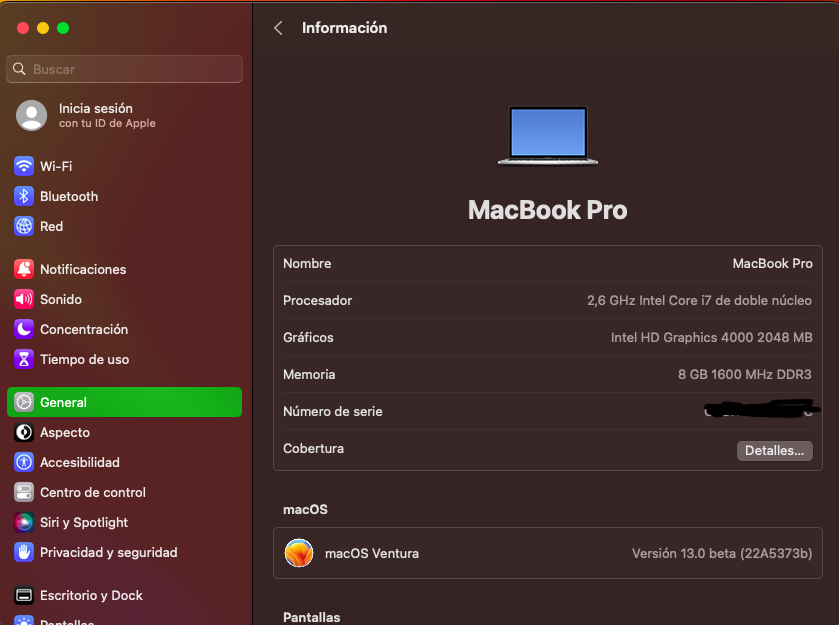Image resolution: width=839 pixels, height=625 pixels.
Task: Click the green zoom window button
Action: (63, 28)
